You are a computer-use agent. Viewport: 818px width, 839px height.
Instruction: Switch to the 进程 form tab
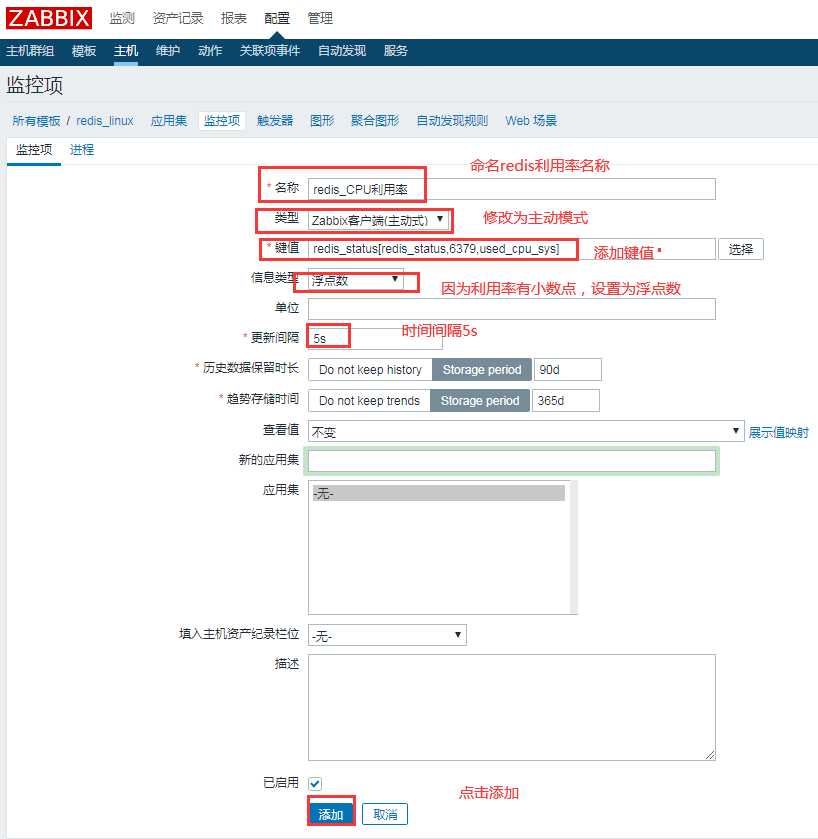point(82,150)
